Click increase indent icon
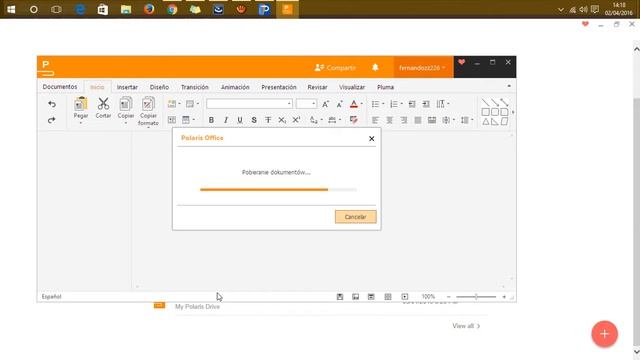640x360 pixels. point(426,104)
